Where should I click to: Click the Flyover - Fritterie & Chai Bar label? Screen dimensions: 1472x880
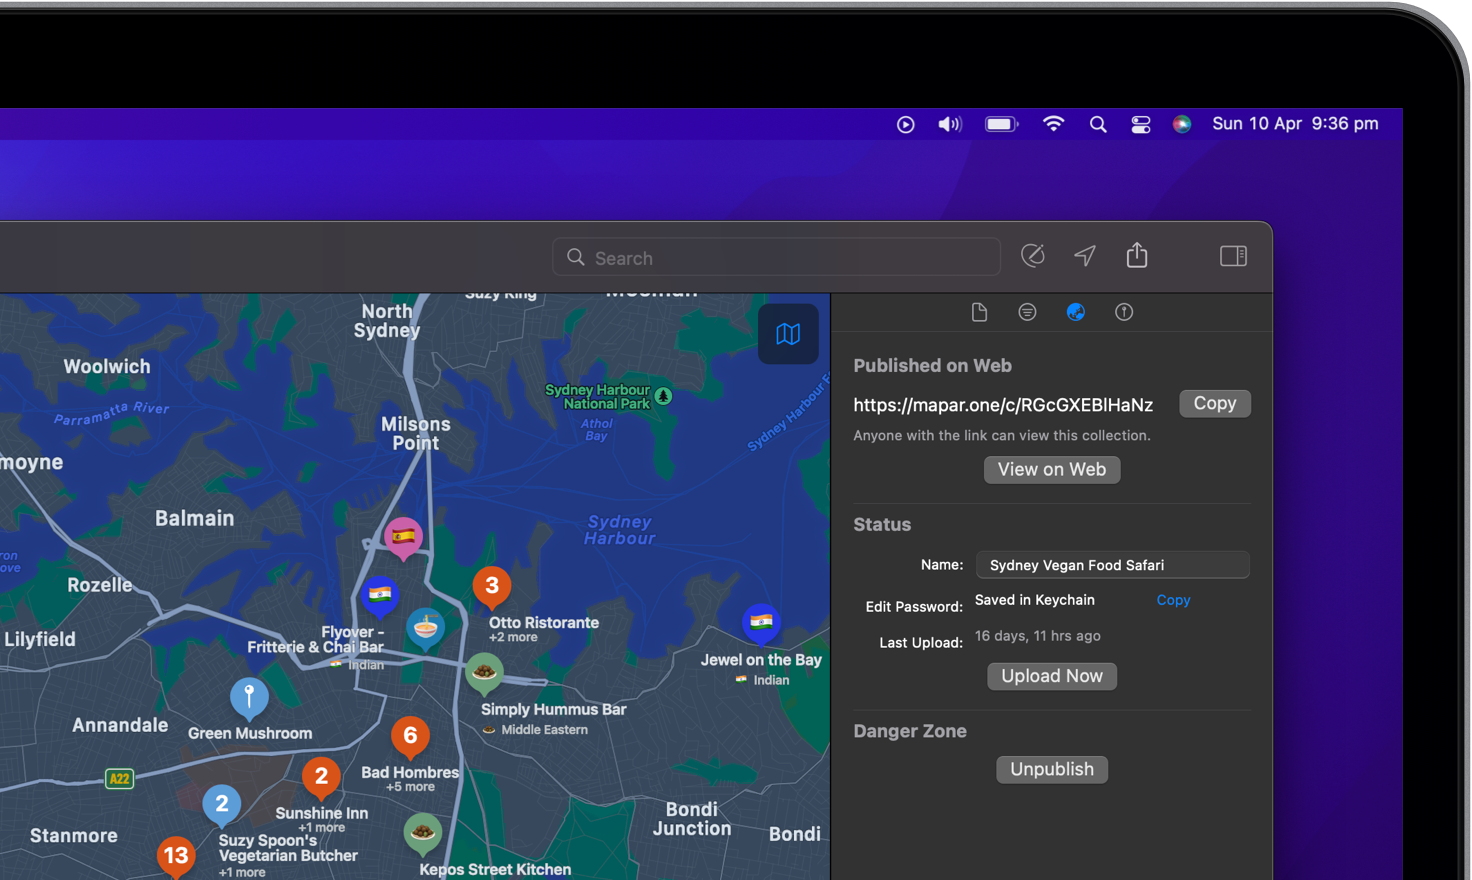click(316, 640)
